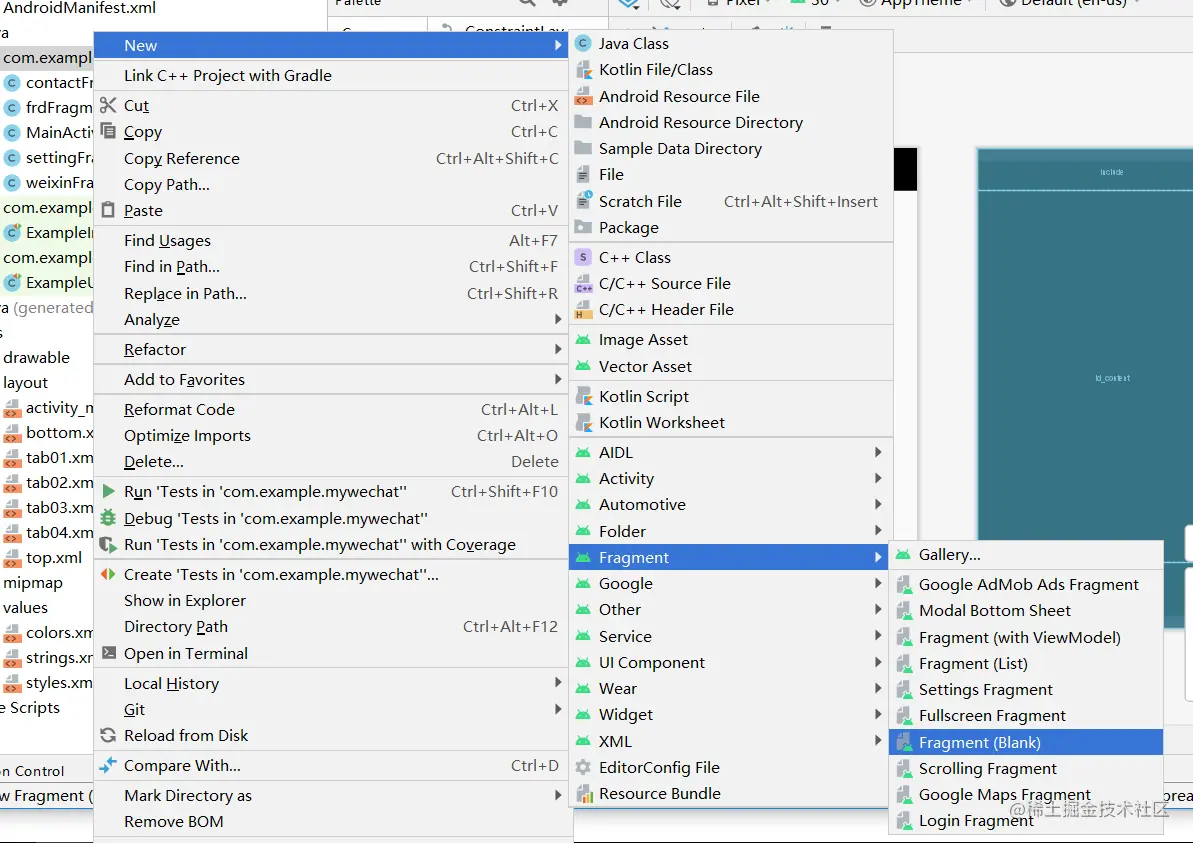
Task: Choose Show in Explorer entry
Action: pyautogui.click(x=331, y=600)
